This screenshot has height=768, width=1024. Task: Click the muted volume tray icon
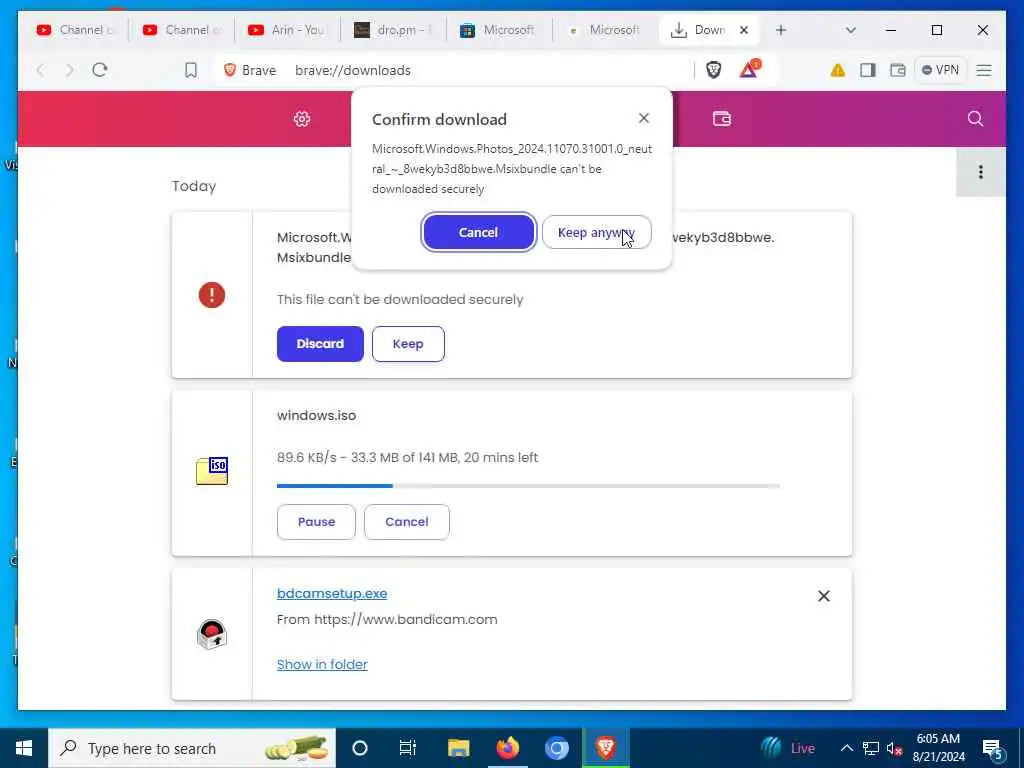[x=895, y=748]
